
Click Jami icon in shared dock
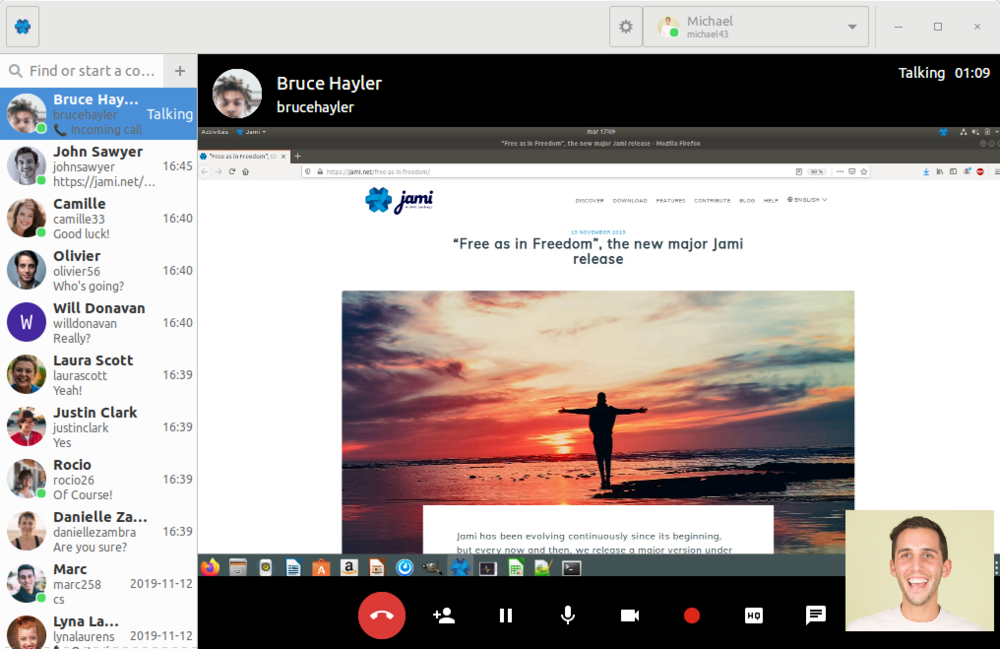[x=460, y=567]
